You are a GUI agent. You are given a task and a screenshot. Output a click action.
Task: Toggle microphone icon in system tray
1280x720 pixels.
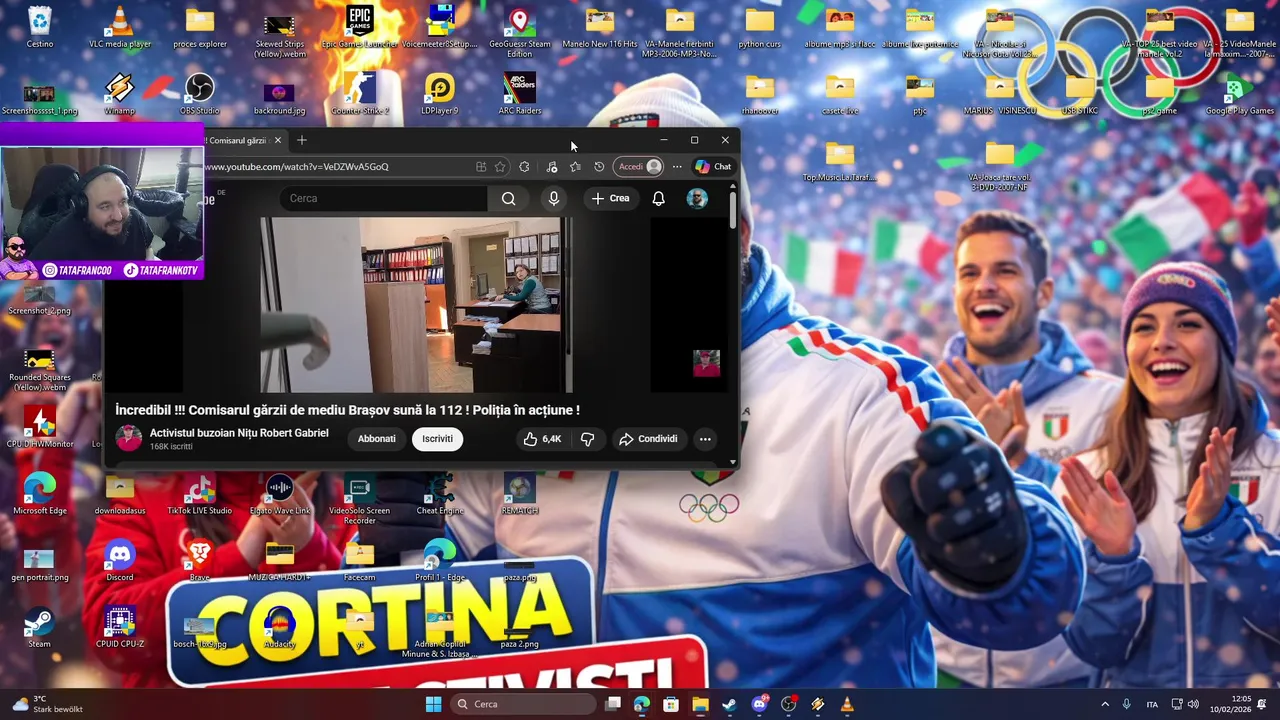point(1127,704)
